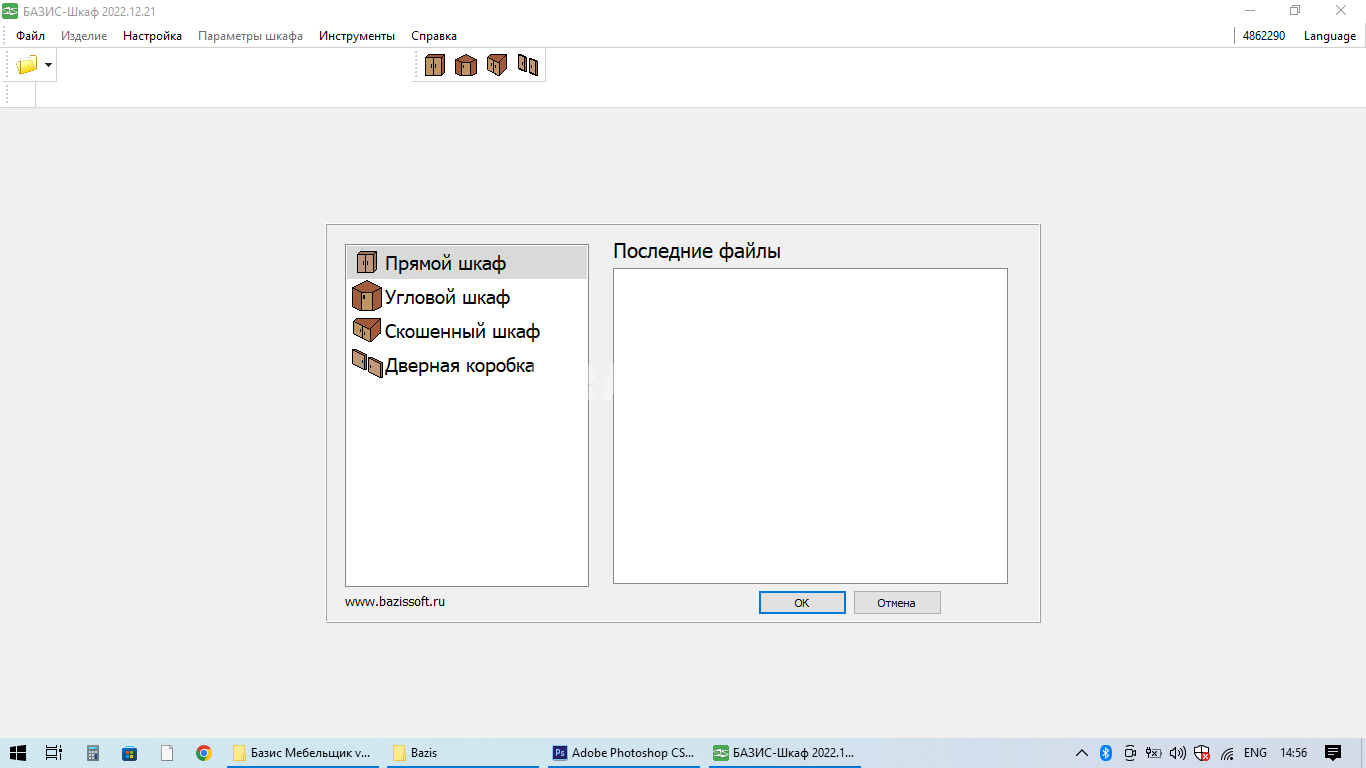Click the straight cabinet toolbar icon

tap(434, 66)
